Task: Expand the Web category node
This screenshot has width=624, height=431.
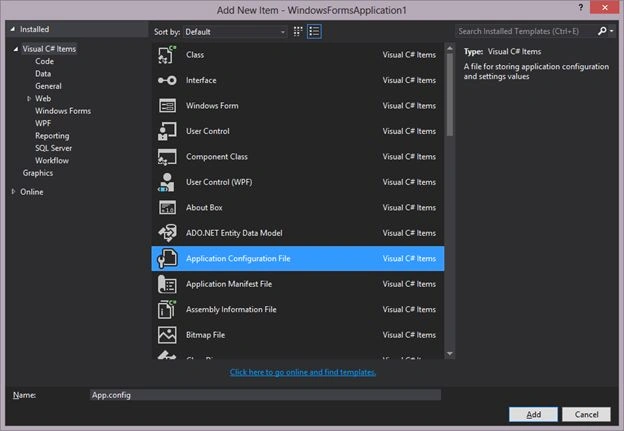Action: [29, 99]
